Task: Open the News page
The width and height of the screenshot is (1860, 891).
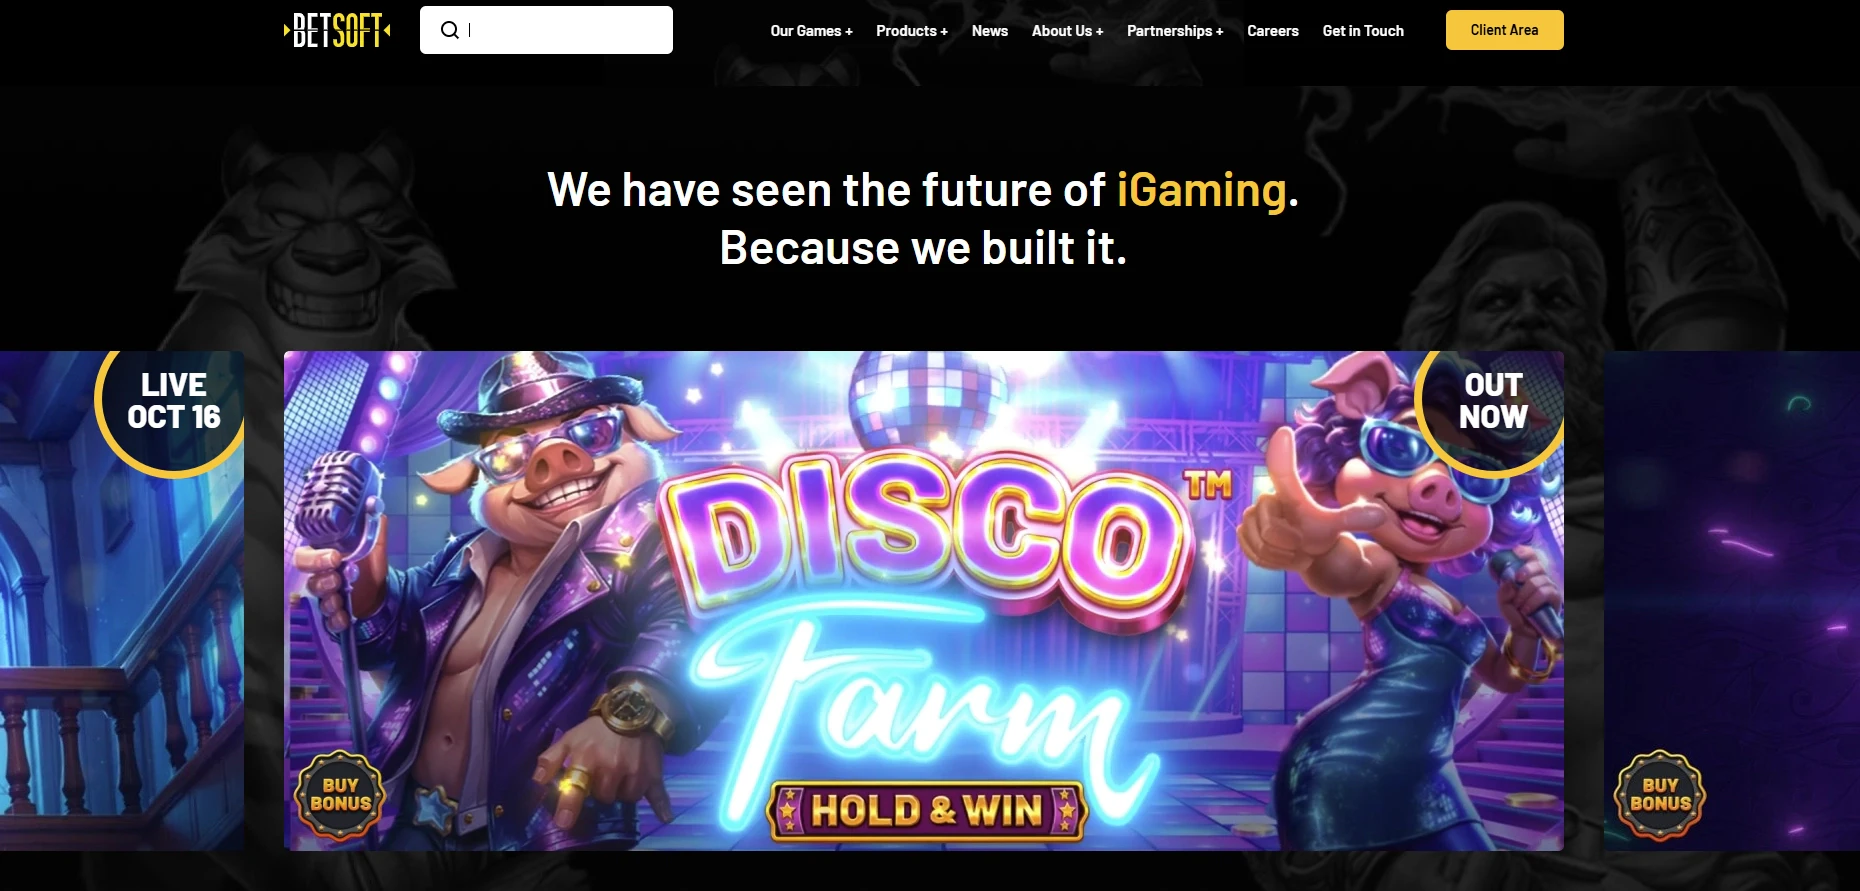Action: coord(990,31)
